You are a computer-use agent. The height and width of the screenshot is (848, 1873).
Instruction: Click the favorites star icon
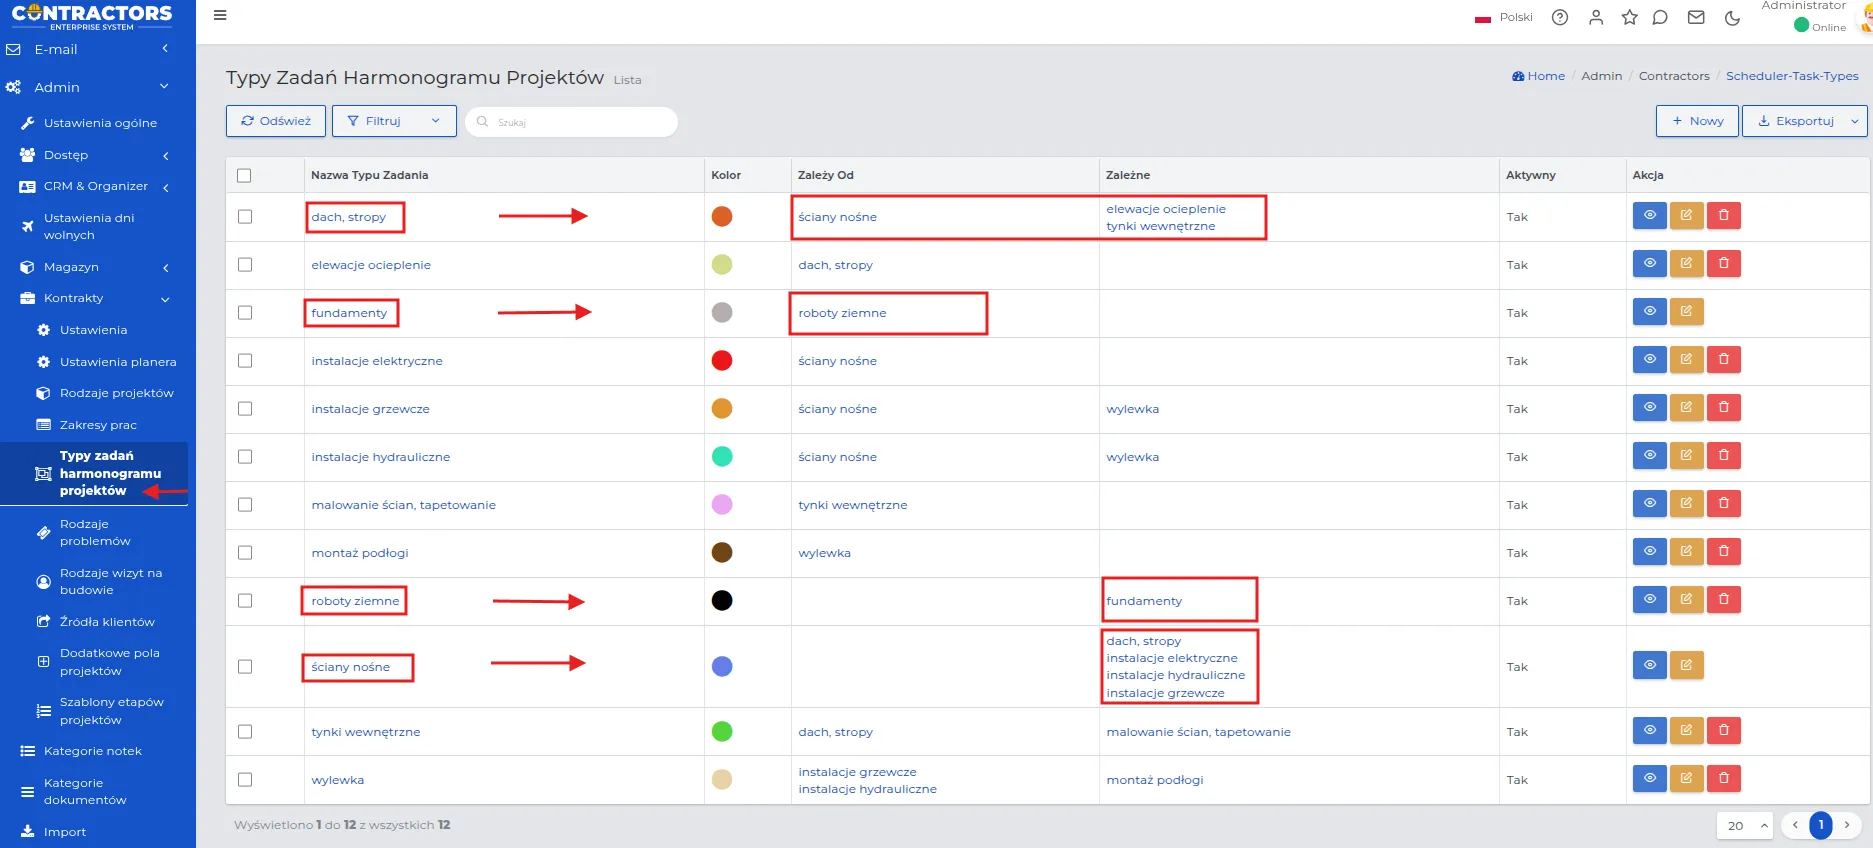(1629, 17)
